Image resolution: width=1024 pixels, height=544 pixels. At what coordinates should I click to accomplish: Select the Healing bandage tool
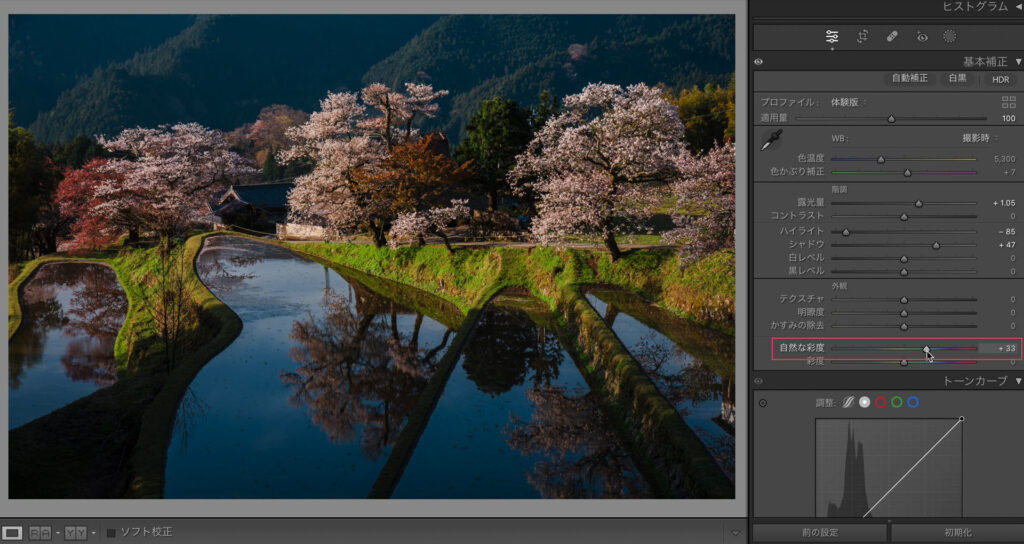[x=892, y=37]
